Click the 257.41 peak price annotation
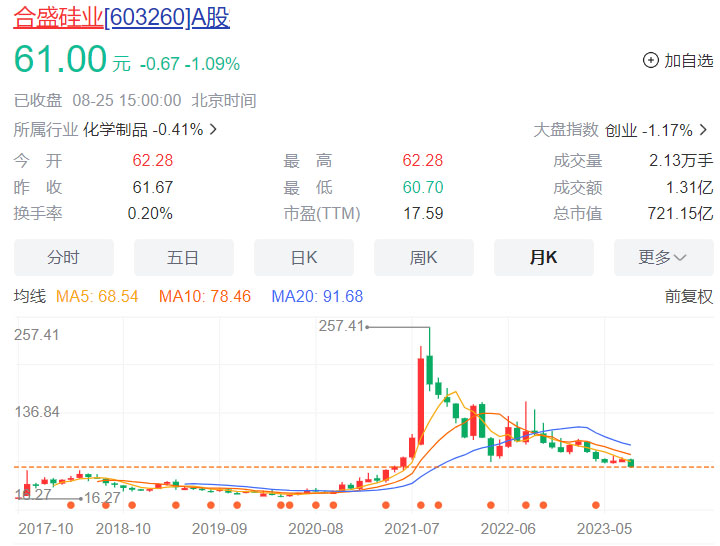 click(341, 326)
